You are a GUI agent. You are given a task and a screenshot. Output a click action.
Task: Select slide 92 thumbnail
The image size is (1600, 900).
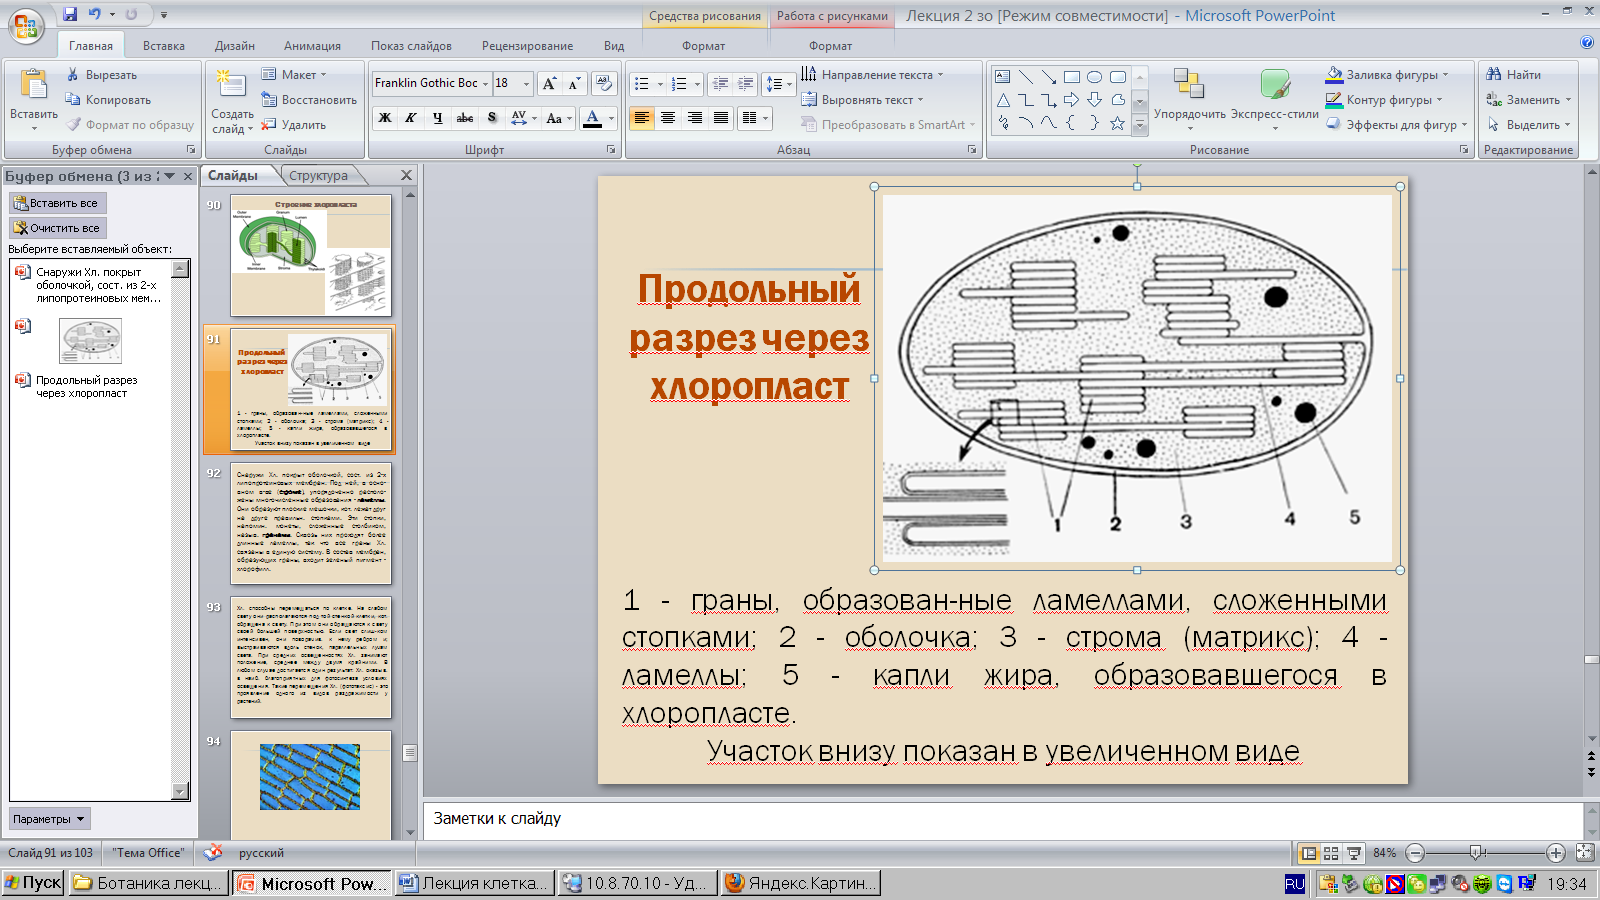(311, 523)
